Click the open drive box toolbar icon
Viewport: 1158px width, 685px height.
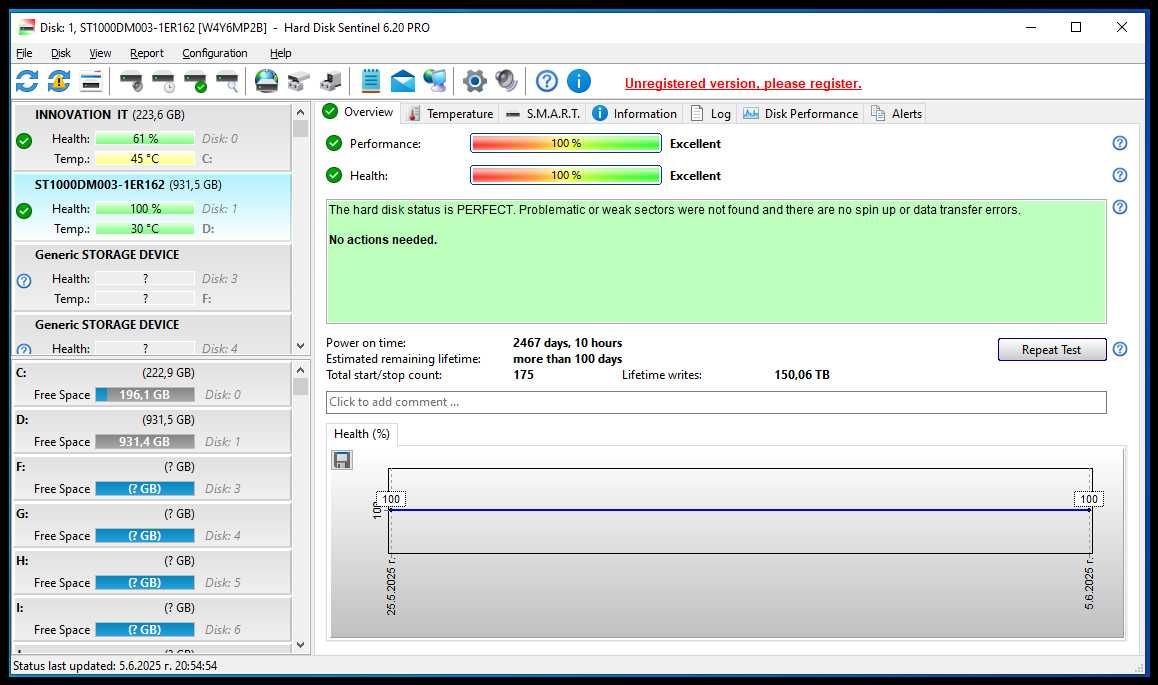[x=298, y=81]
